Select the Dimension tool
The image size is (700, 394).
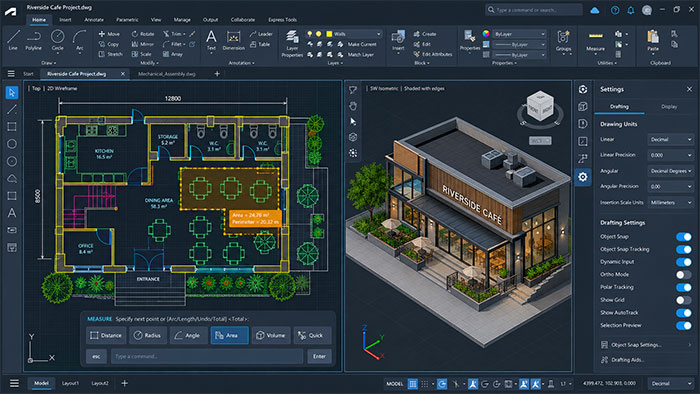click(x=233, y=40)
